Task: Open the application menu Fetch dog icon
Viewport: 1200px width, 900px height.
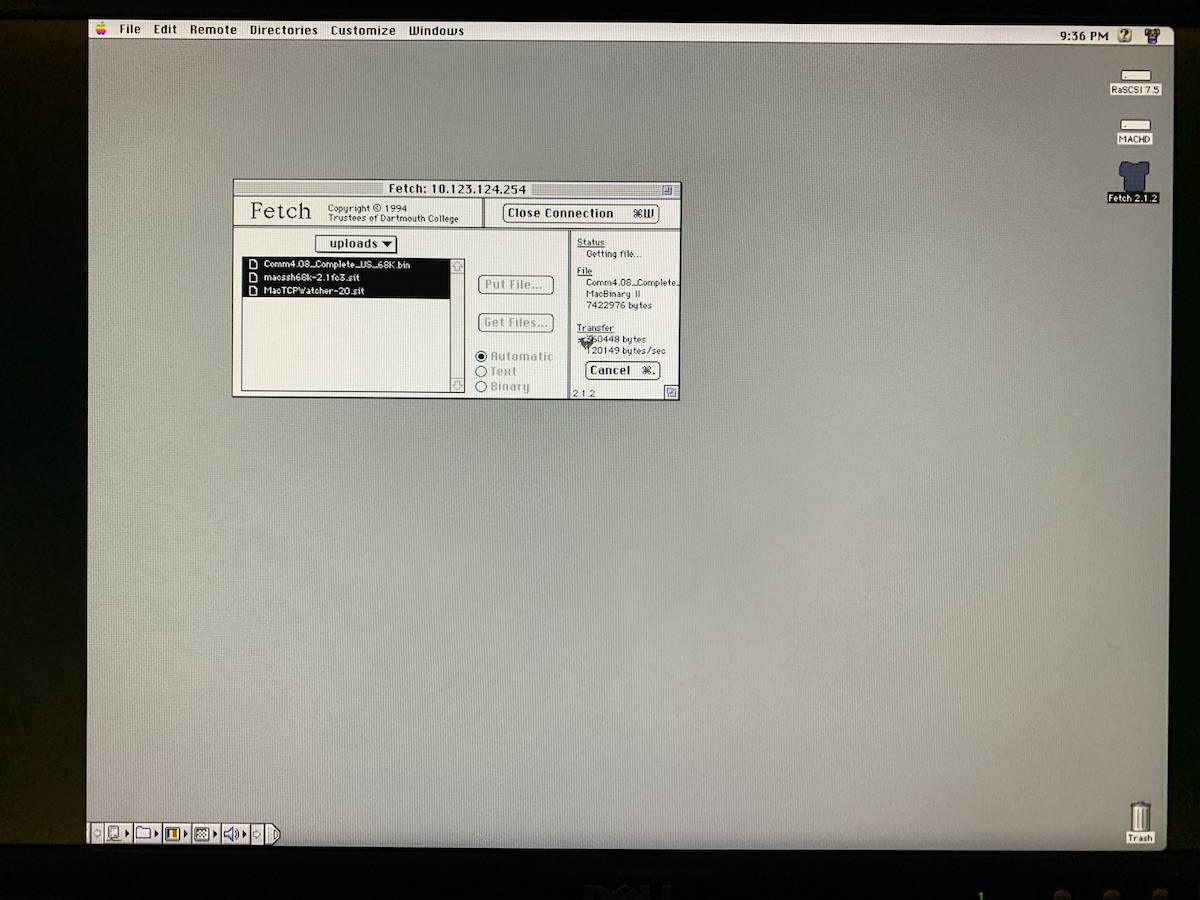Action: click(x=1153, y=35)
